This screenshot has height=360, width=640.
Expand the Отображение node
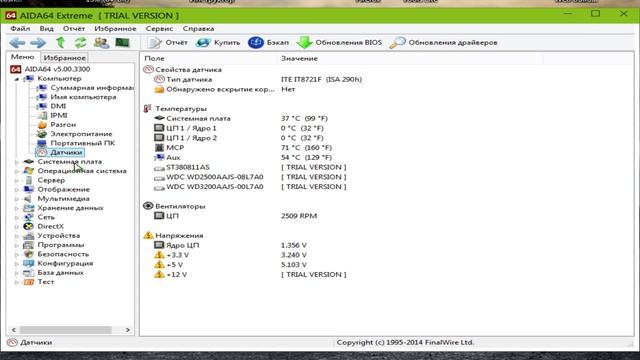coord(17,190)
